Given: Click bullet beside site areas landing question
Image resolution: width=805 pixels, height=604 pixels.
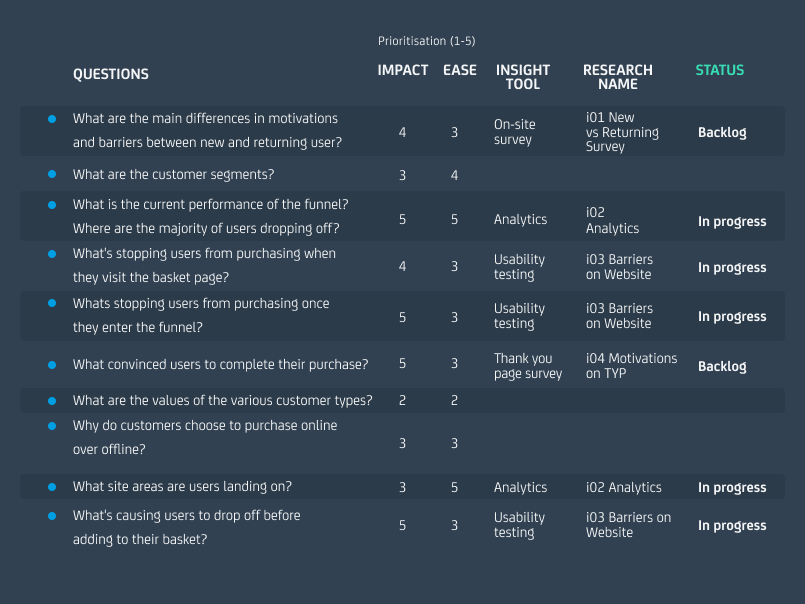Looking at the screenshot, I should click(x=52, y=487).
